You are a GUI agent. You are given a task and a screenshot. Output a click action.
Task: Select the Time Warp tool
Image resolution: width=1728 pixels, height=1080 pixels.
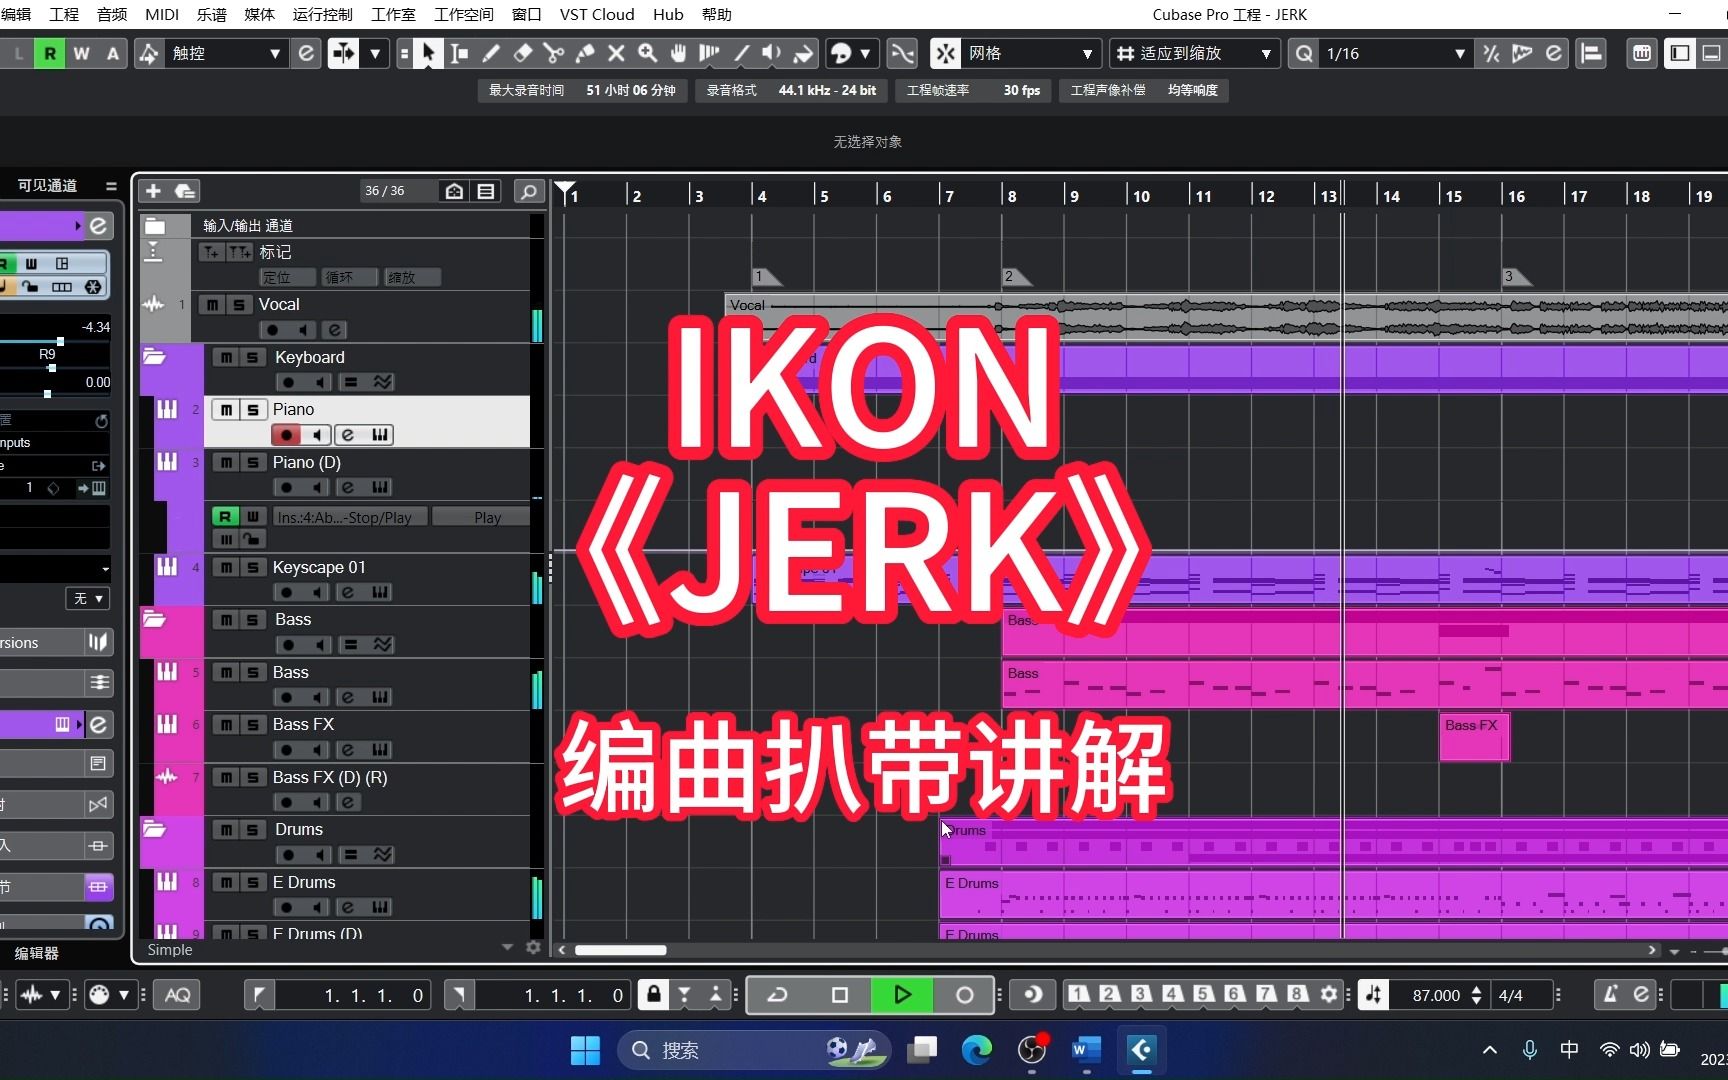(709, 53)
